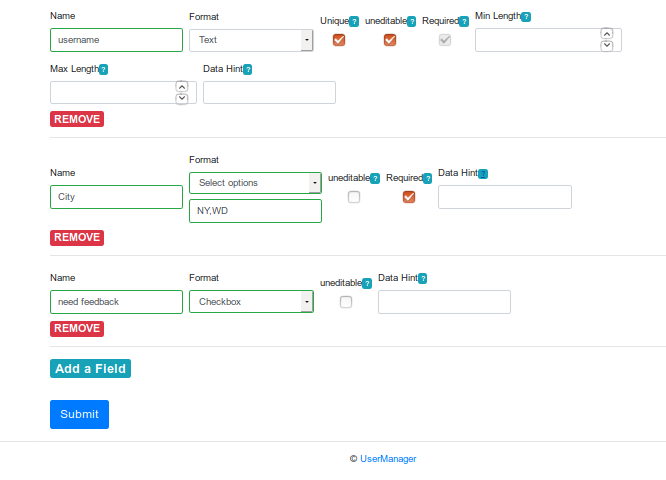Click help icon beside City Required label
Image resolution: width=666 pixels, height=480 pixels.
427,178
